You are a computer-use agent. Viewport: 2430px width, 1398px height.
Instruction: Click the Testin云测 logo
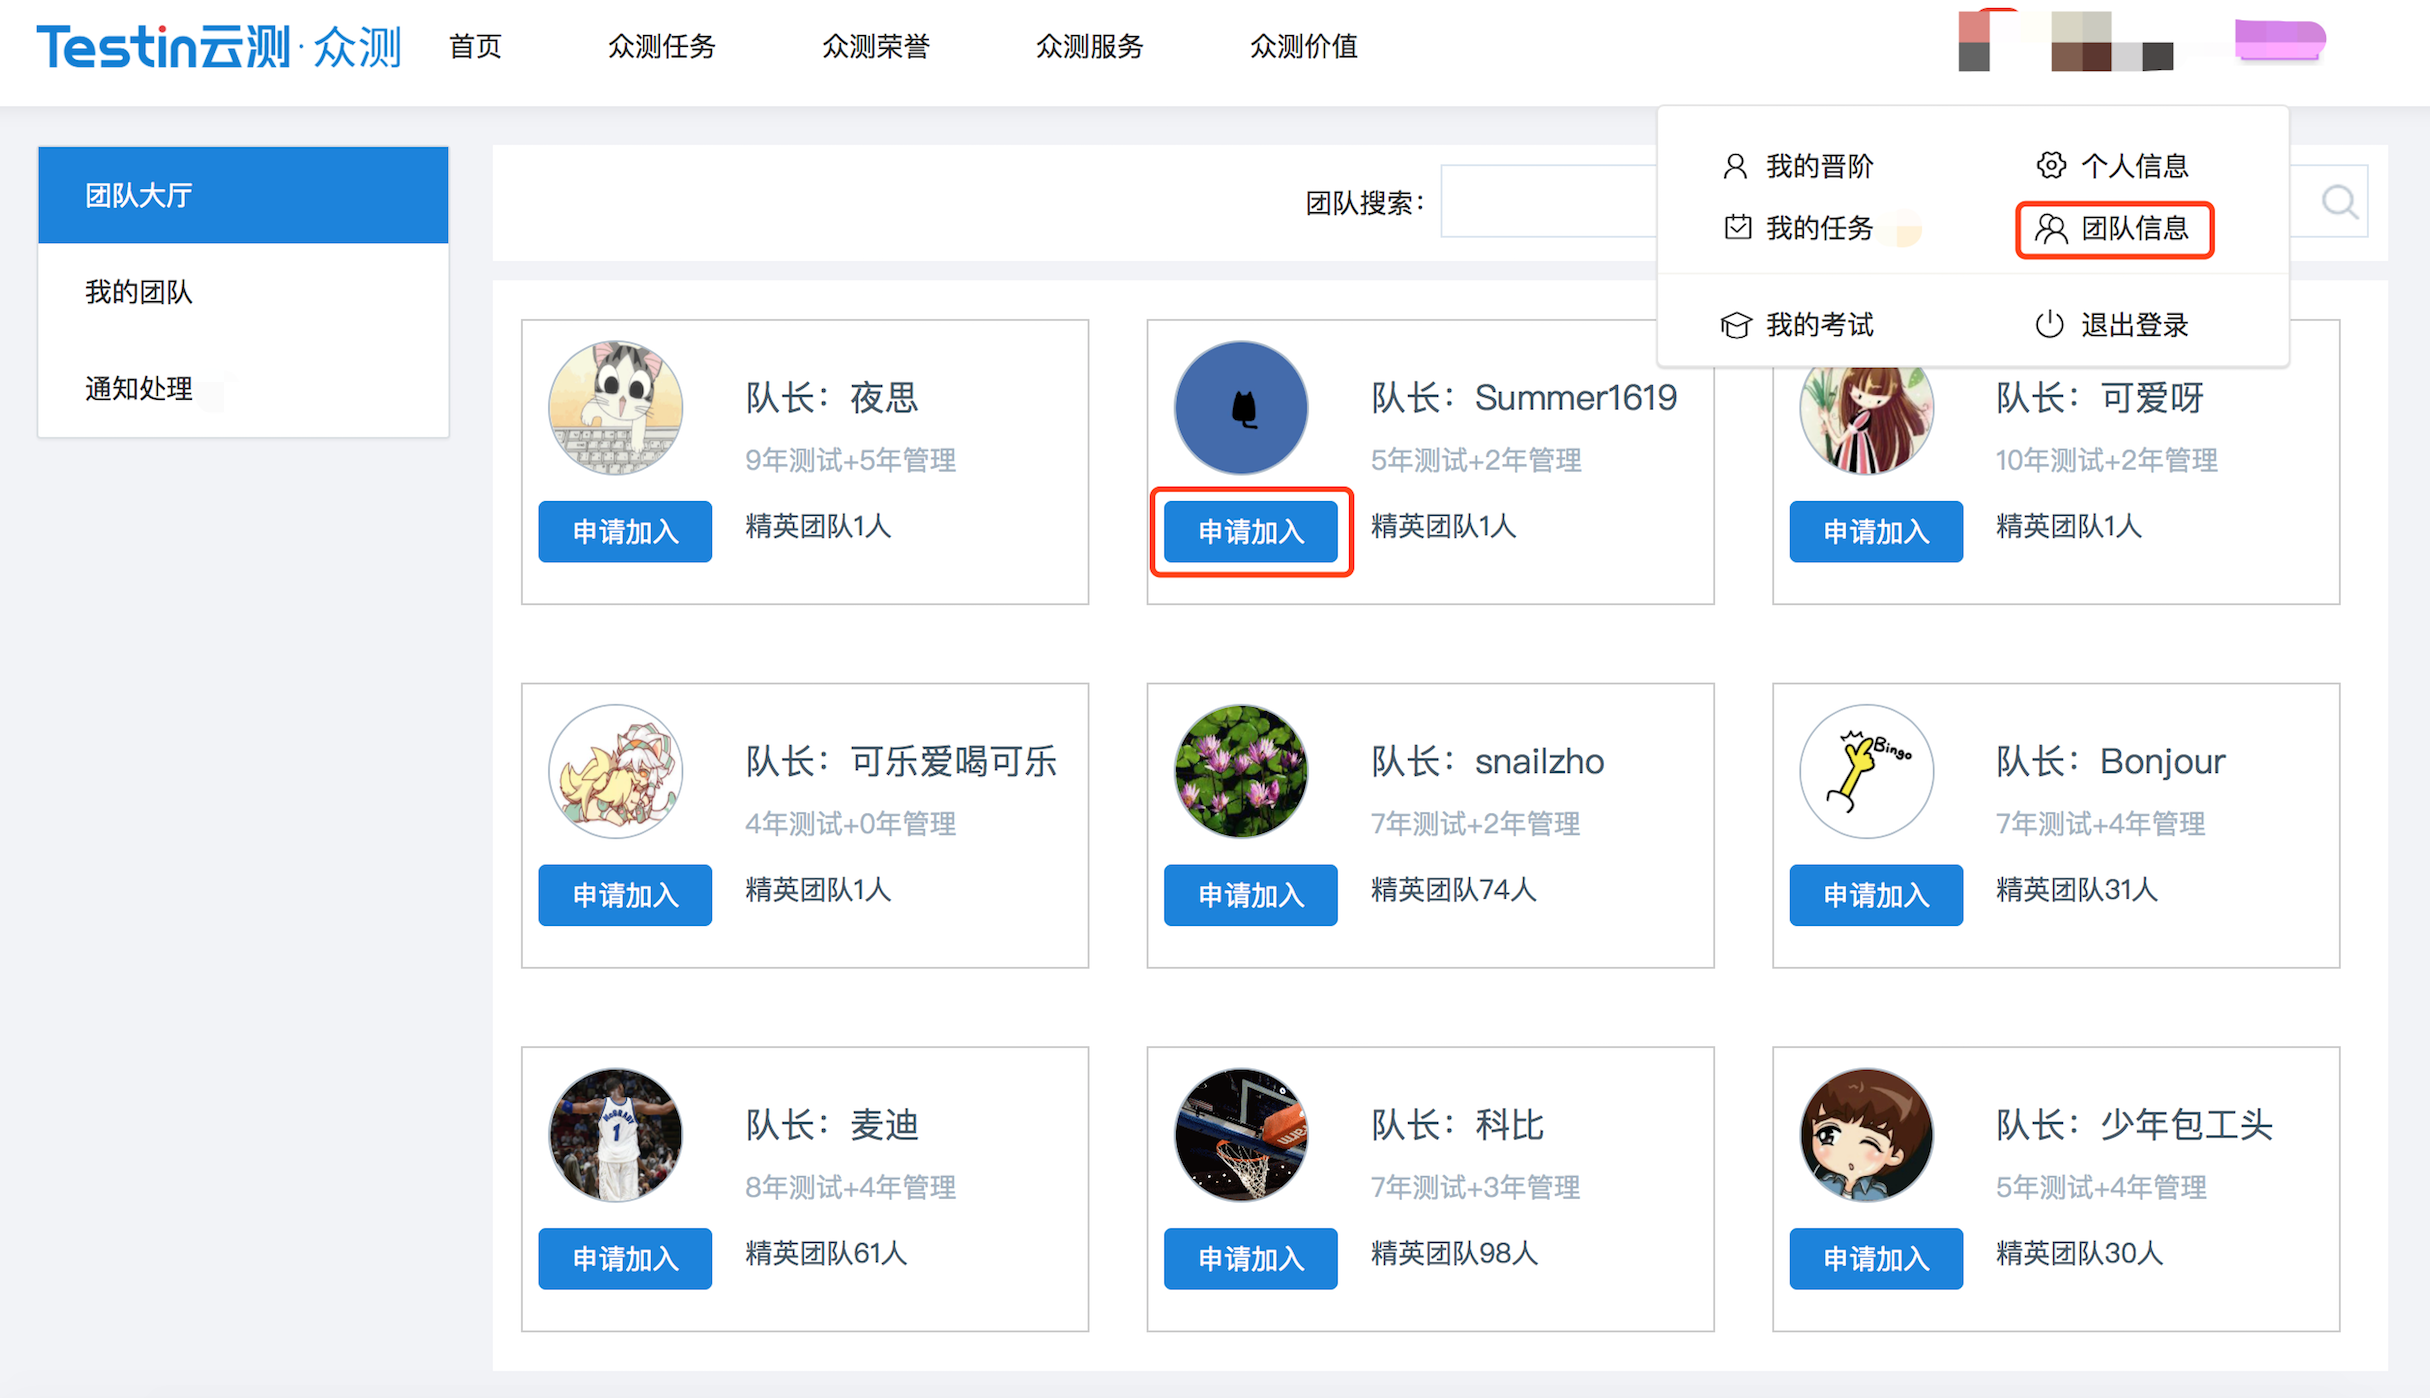(x=218, y=47)
